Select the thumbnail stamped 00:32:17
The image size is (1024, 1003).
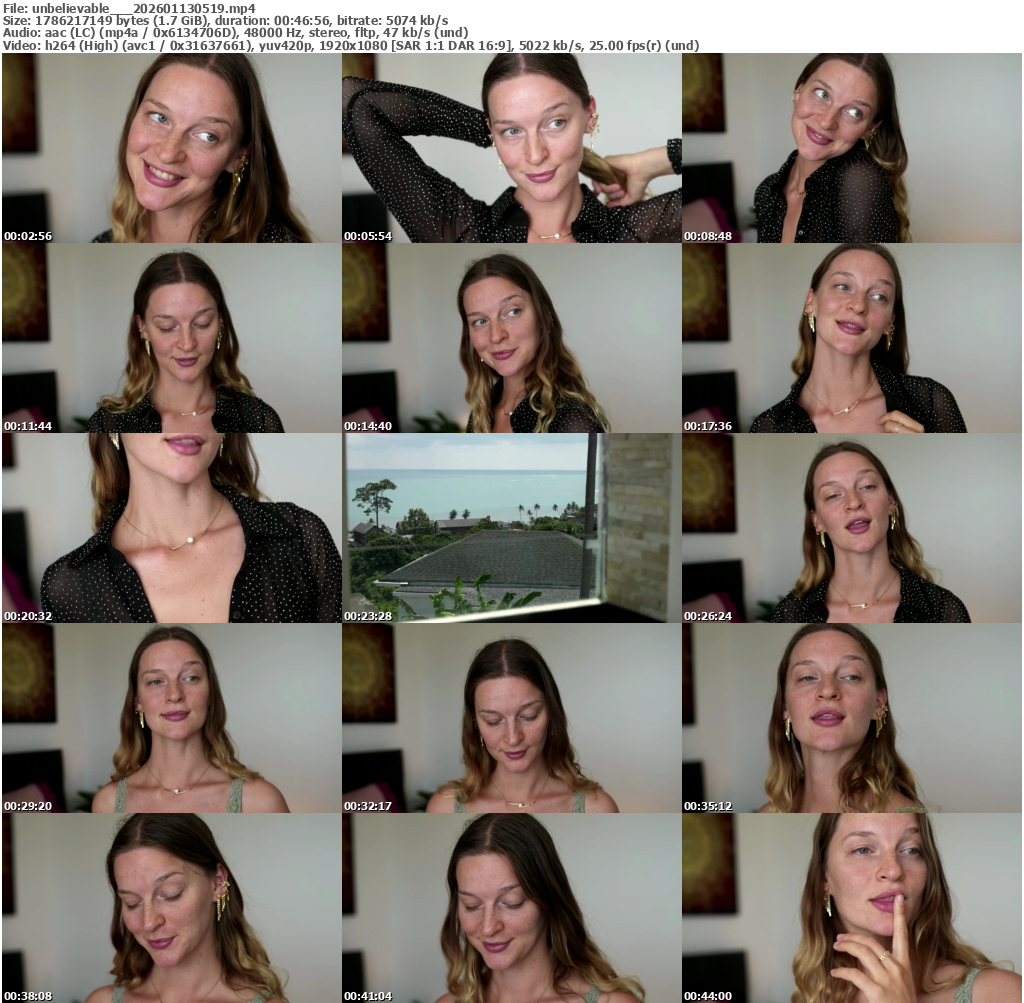click(x=512, y=718)
